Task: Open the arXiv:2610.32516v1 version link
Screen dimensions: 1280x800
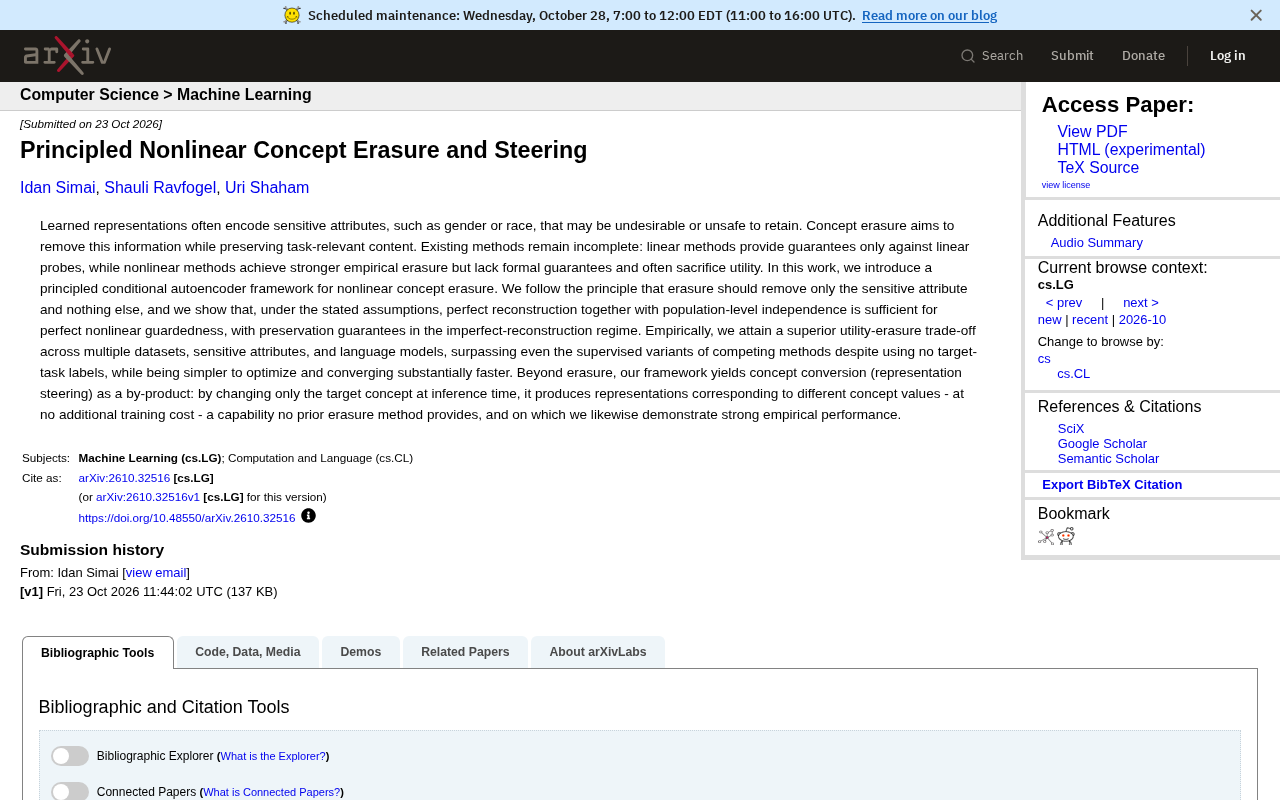Action: coord(148,497)
